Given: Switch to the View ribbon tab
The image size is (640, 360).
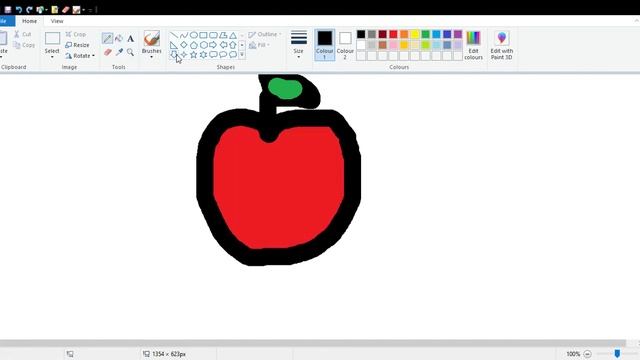Looking at the screenshot, I should tap(57, 21).
